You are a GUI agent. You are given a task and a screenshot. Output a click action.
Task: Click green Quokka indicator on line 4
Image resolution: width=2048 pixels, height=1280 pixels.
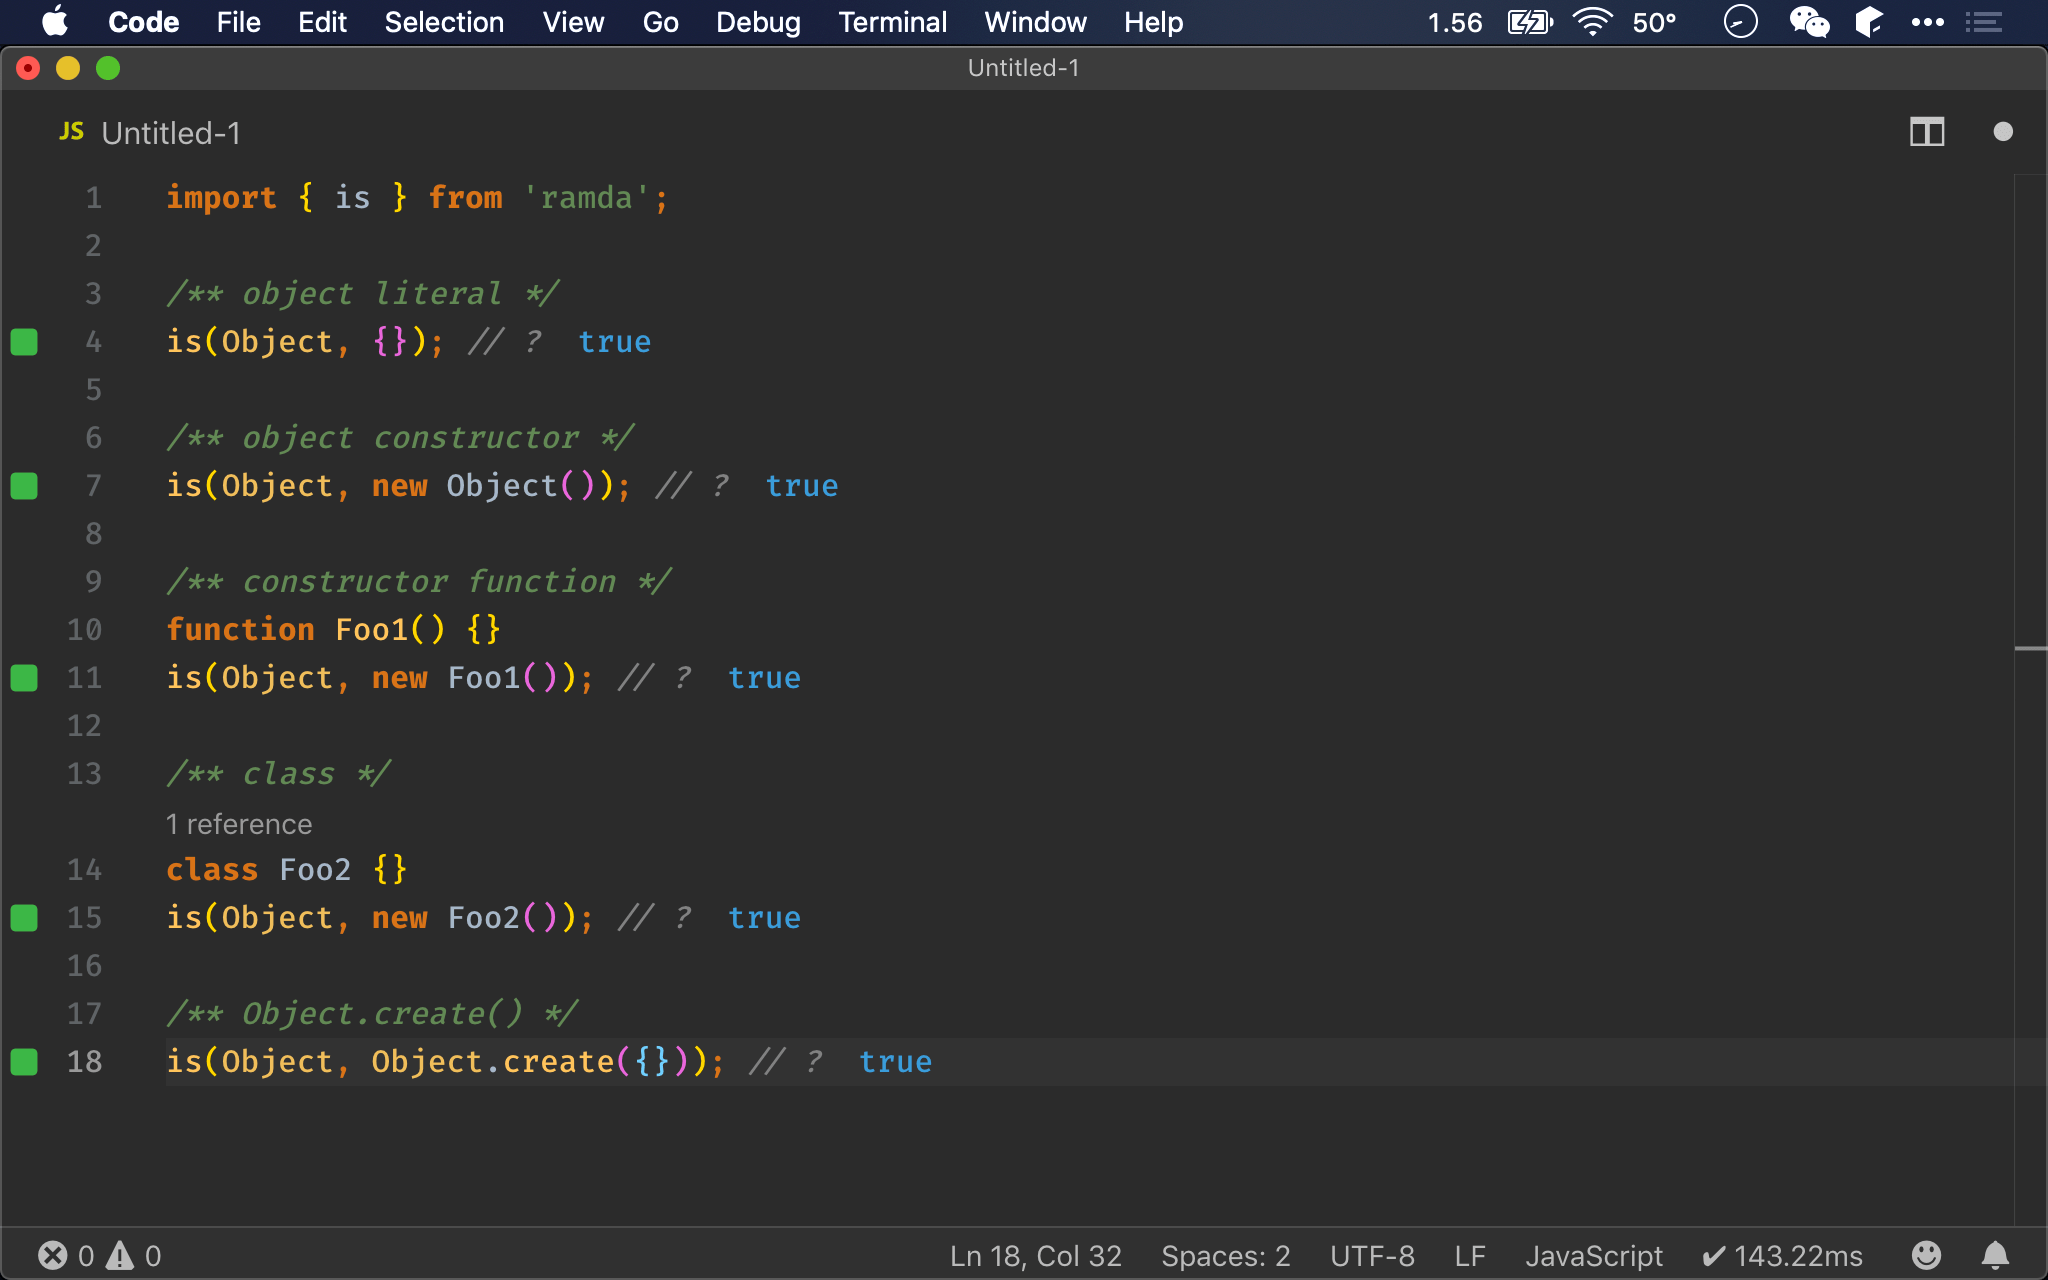pyautogui.click(x=24, y=342)
